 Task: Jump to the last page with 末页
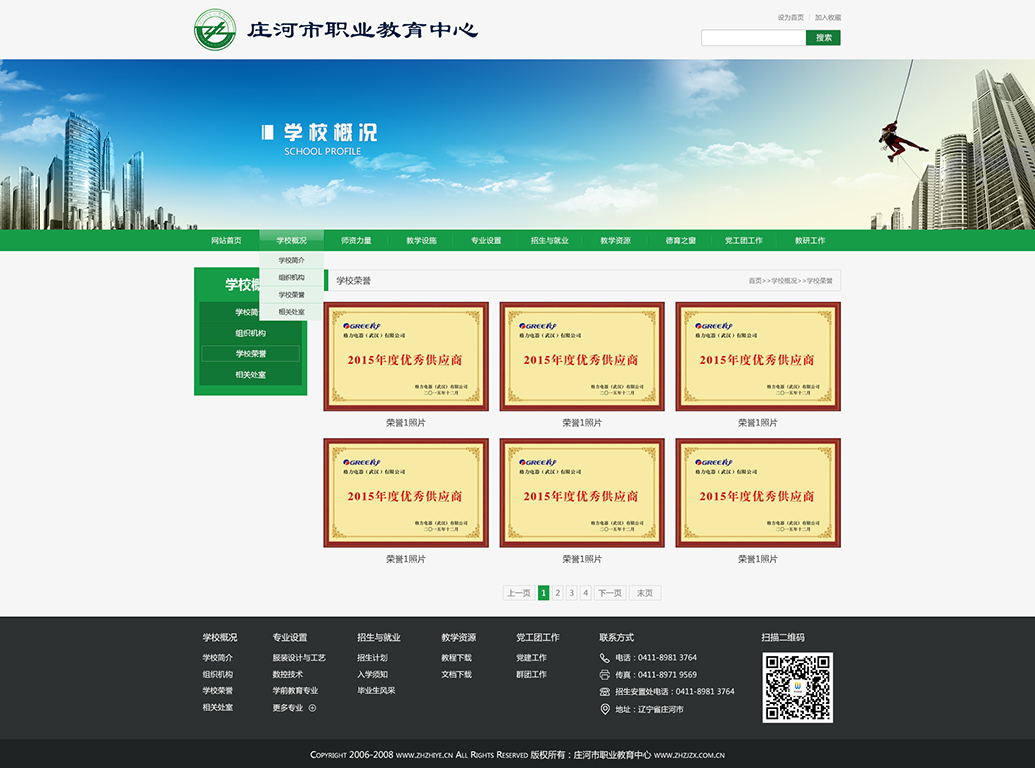[x=645, y=593]
